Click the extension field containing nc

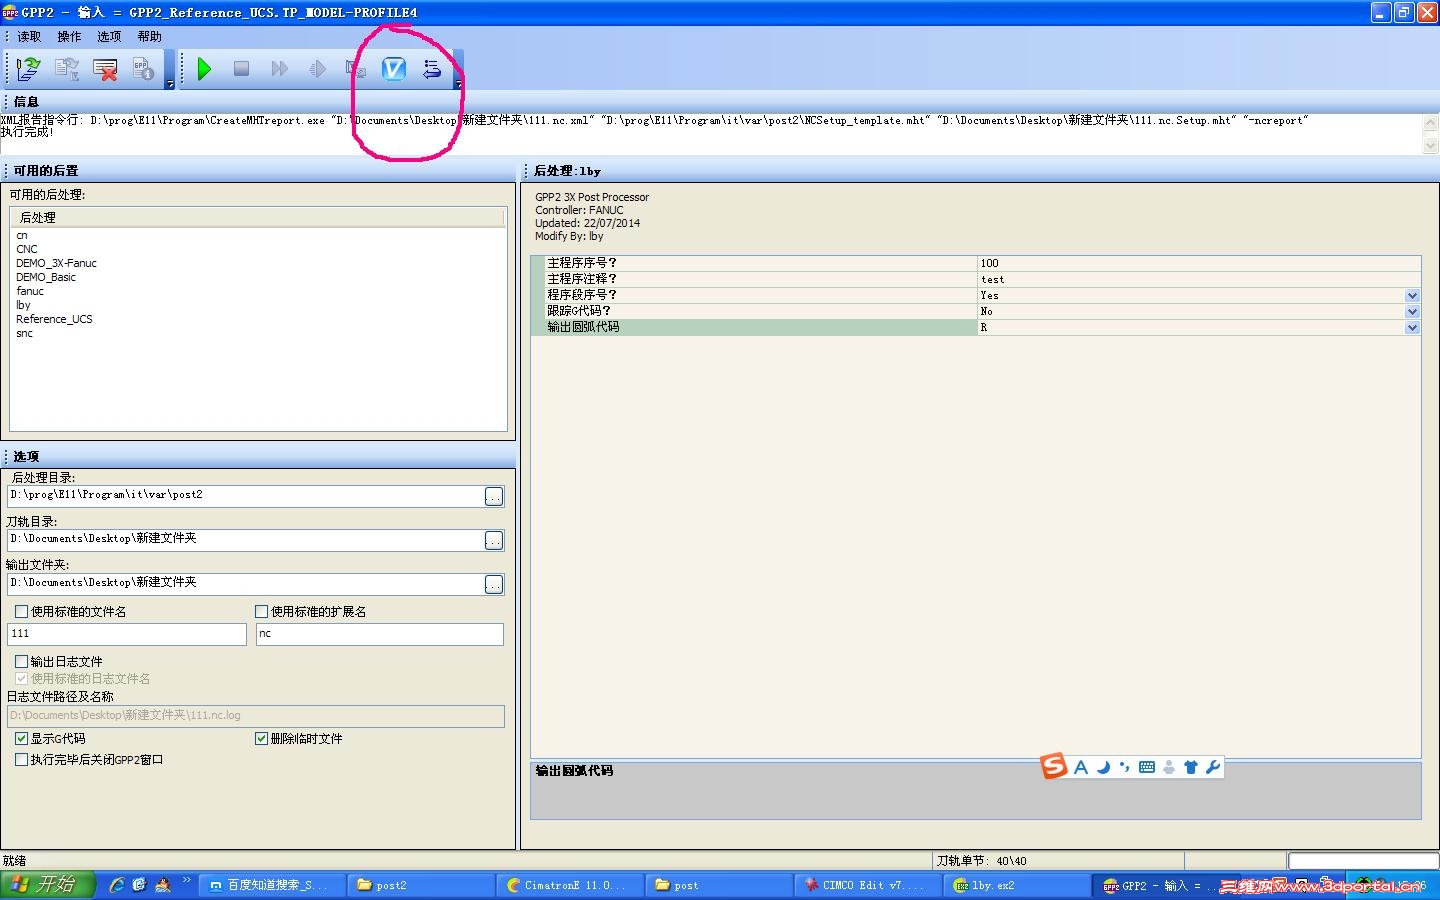[x=380, y=634]
